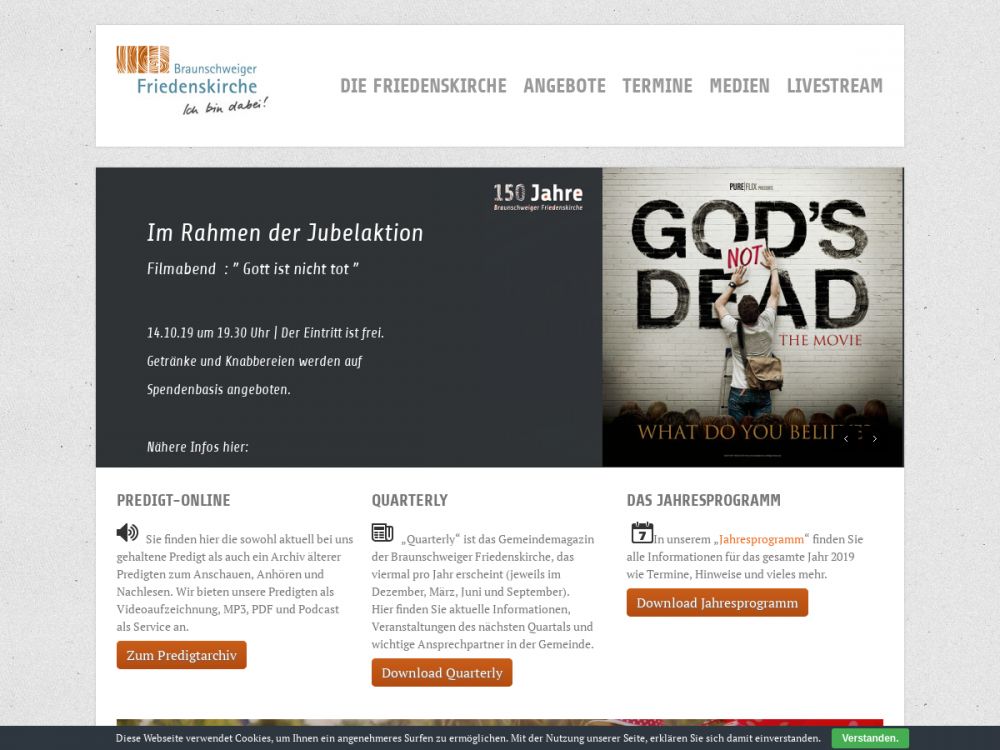Image resolution: width=1000 pixels, height=750 pixels.
Task: Click the 150 Jahre anniversary badge
Action: (537, 196)
